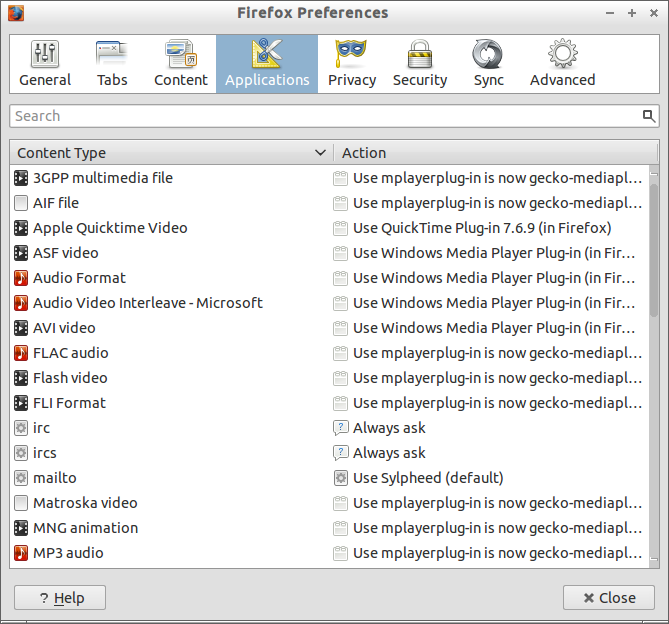Image resolution: width=669 pixels, height=624 pixels.
Task: Click the Sylpheed gear icon in mailto action
Action: click(x=340, y=478)
